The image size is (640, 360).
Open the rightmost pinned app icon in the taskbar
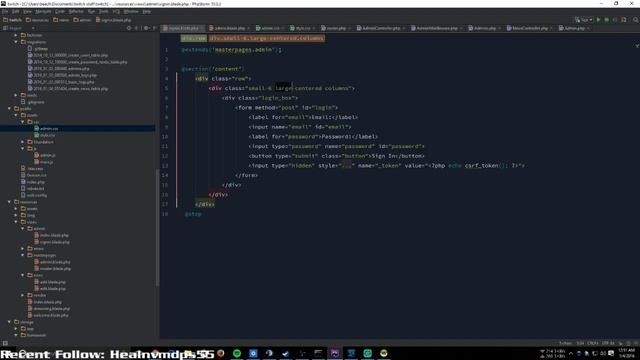(x=384, y=353)
